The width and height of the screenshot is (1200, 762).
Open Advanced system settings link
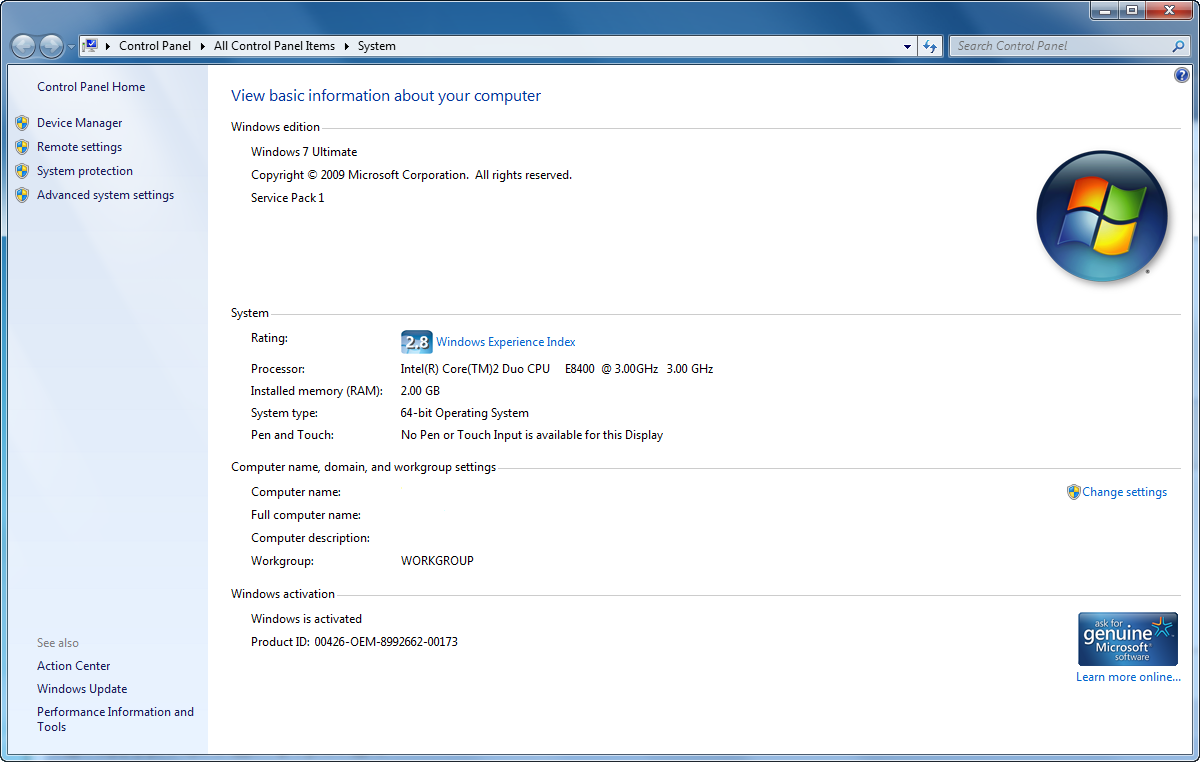click(106, 195)
